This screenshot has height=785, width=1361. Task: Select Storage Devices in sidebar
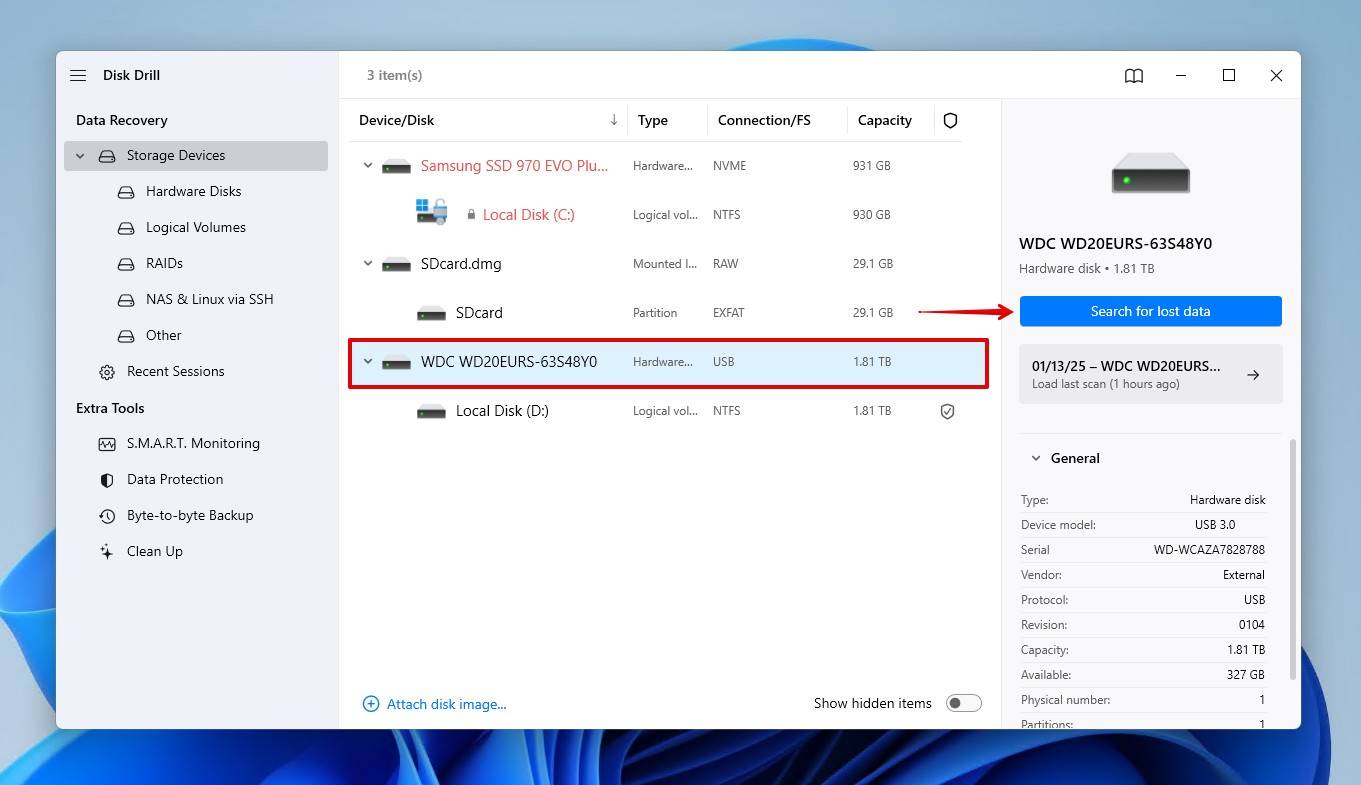(196, 155)
